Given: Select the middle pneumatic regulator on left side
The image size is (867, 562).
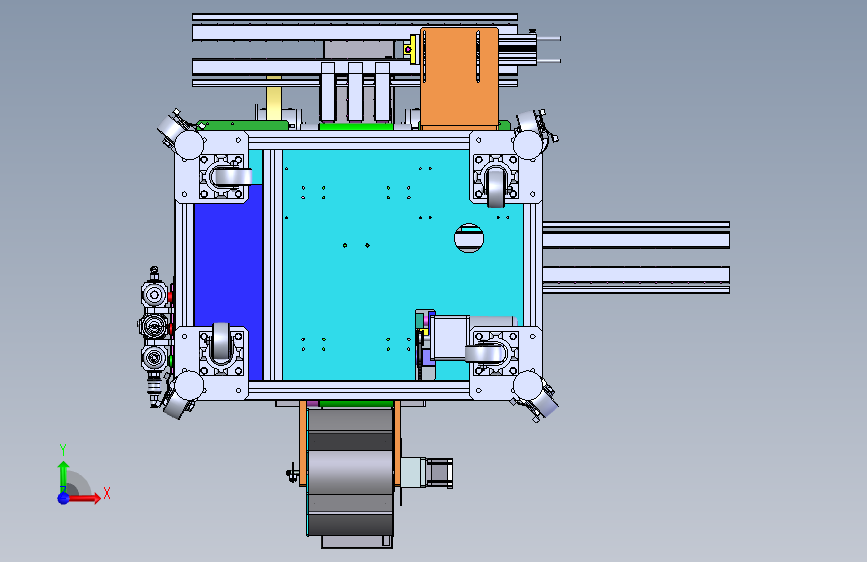Looking at the screenshot, I should [x=154, y=326].
